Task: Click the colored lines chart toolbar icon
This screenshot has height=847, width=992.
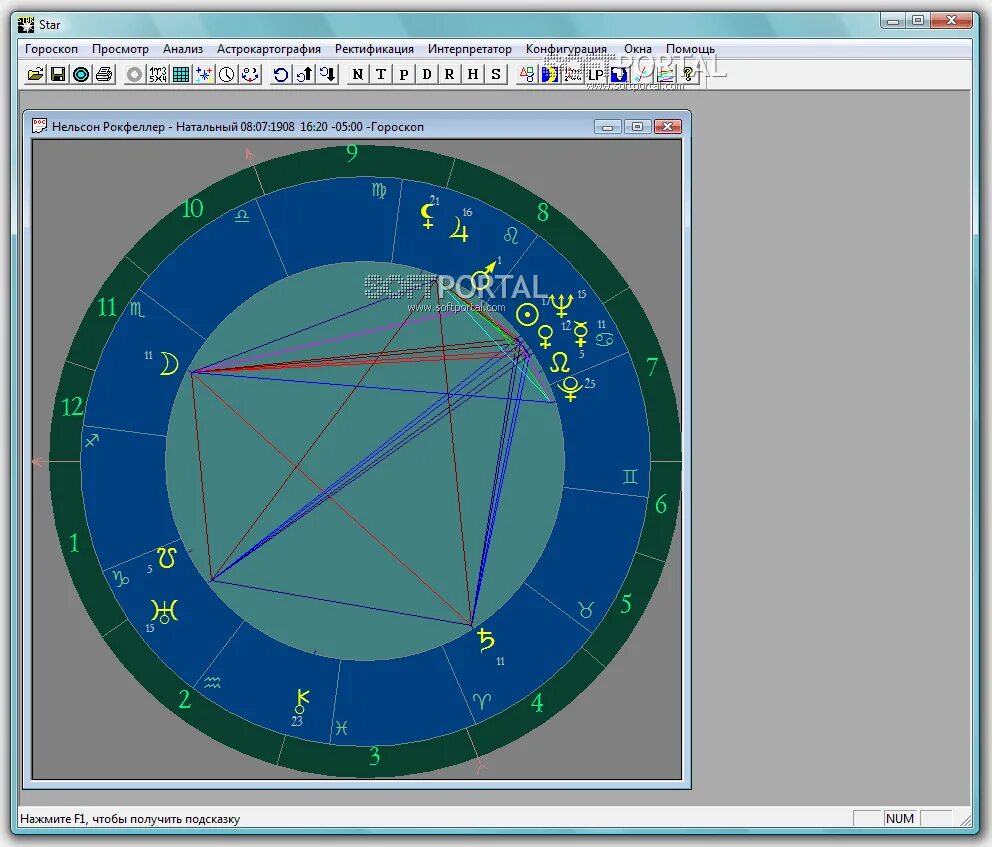Action: pos(665,75)
